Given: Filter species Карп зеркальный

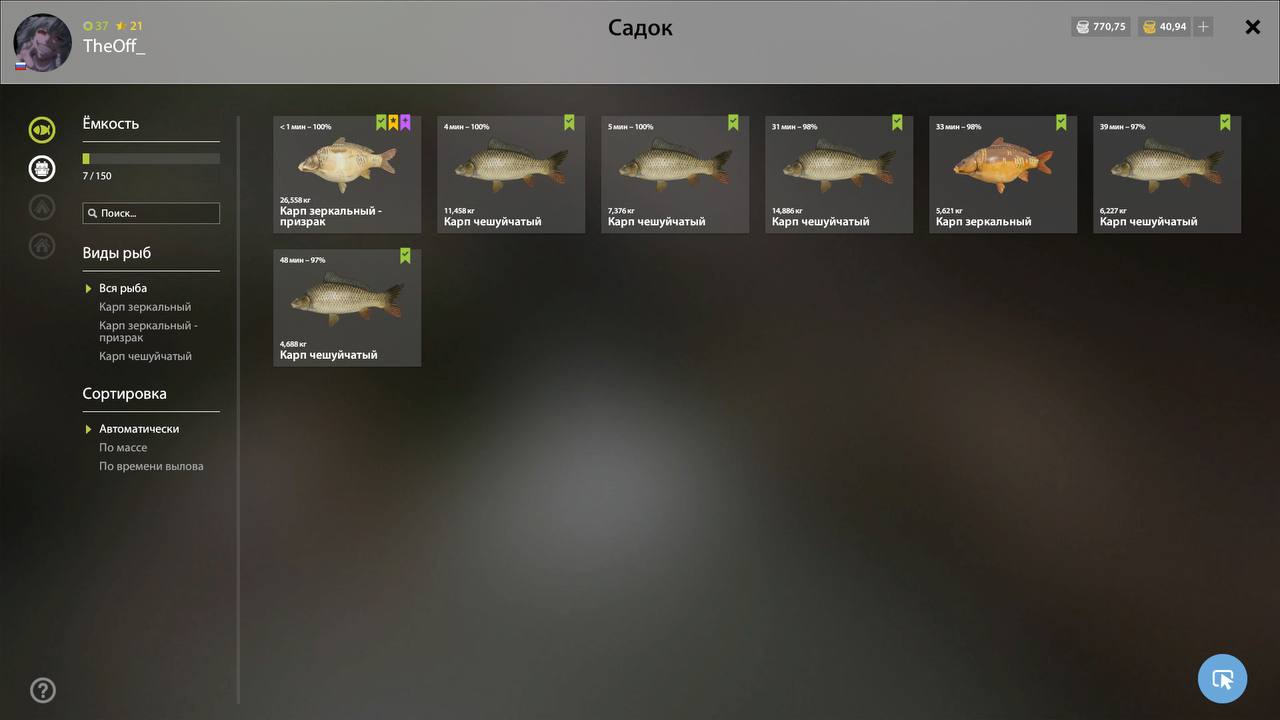Looking at the screenshot, I should 145,307.
